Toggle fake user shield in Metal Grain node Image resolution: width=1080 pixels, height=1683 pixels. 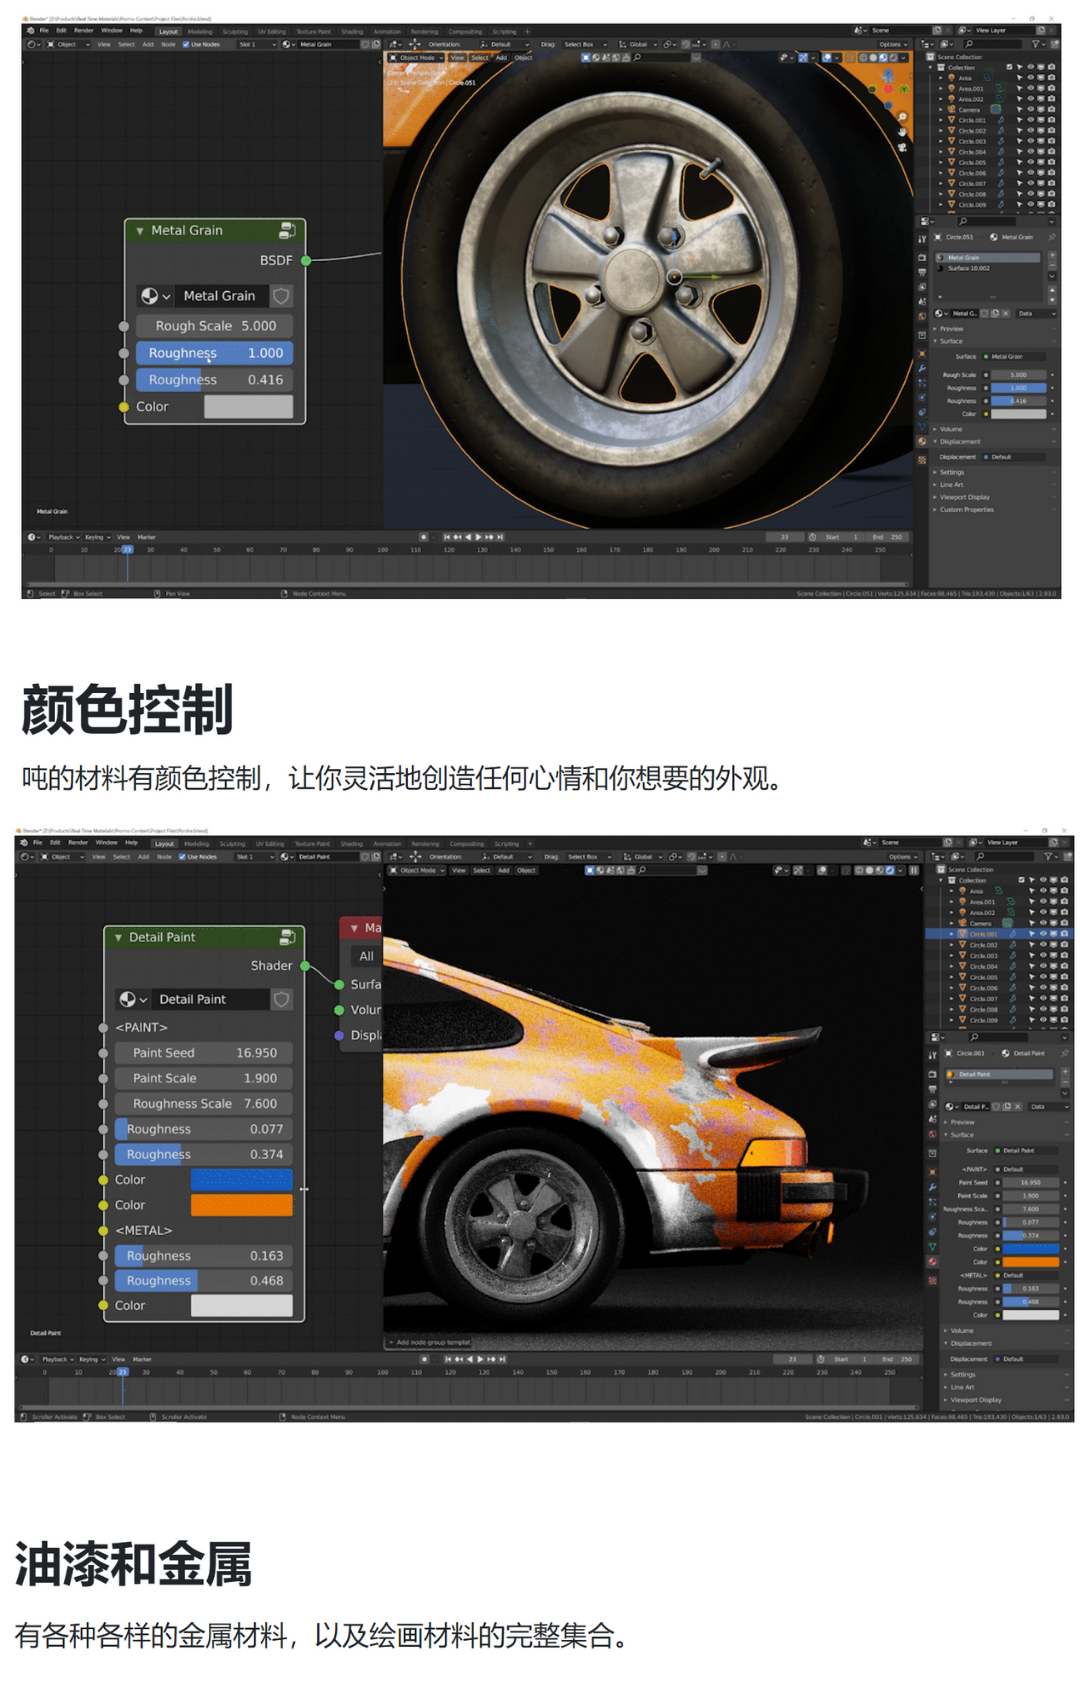pos(282,296)
